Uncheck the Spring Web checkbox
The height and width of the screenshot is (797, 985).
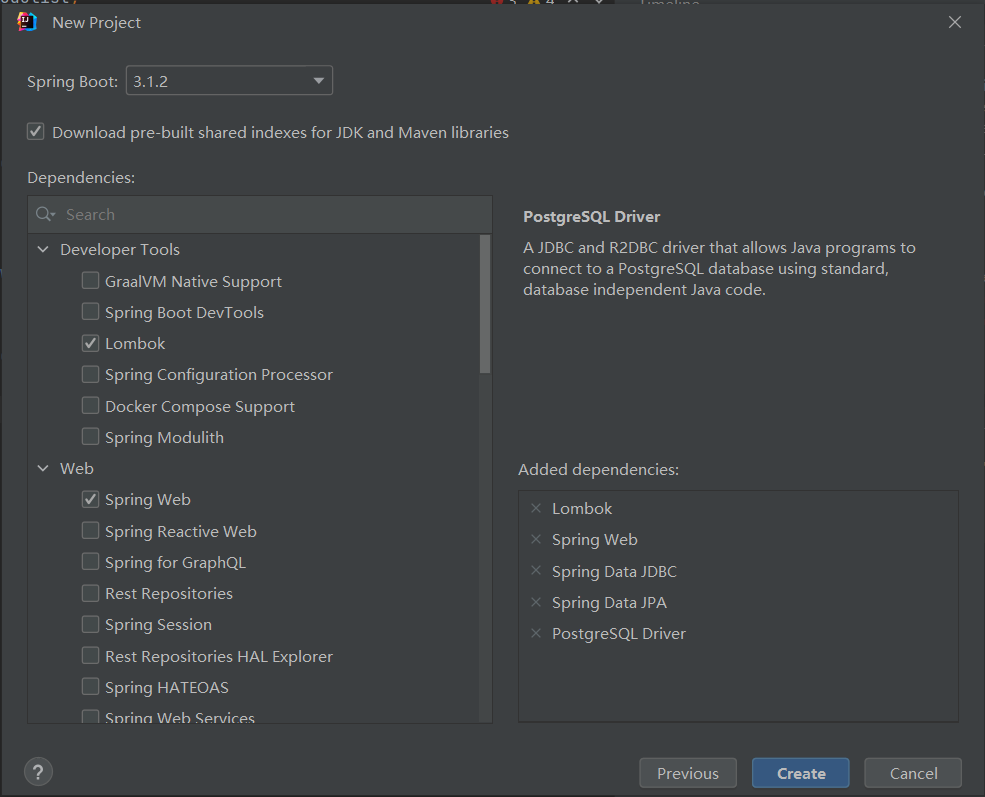point(90,499)
